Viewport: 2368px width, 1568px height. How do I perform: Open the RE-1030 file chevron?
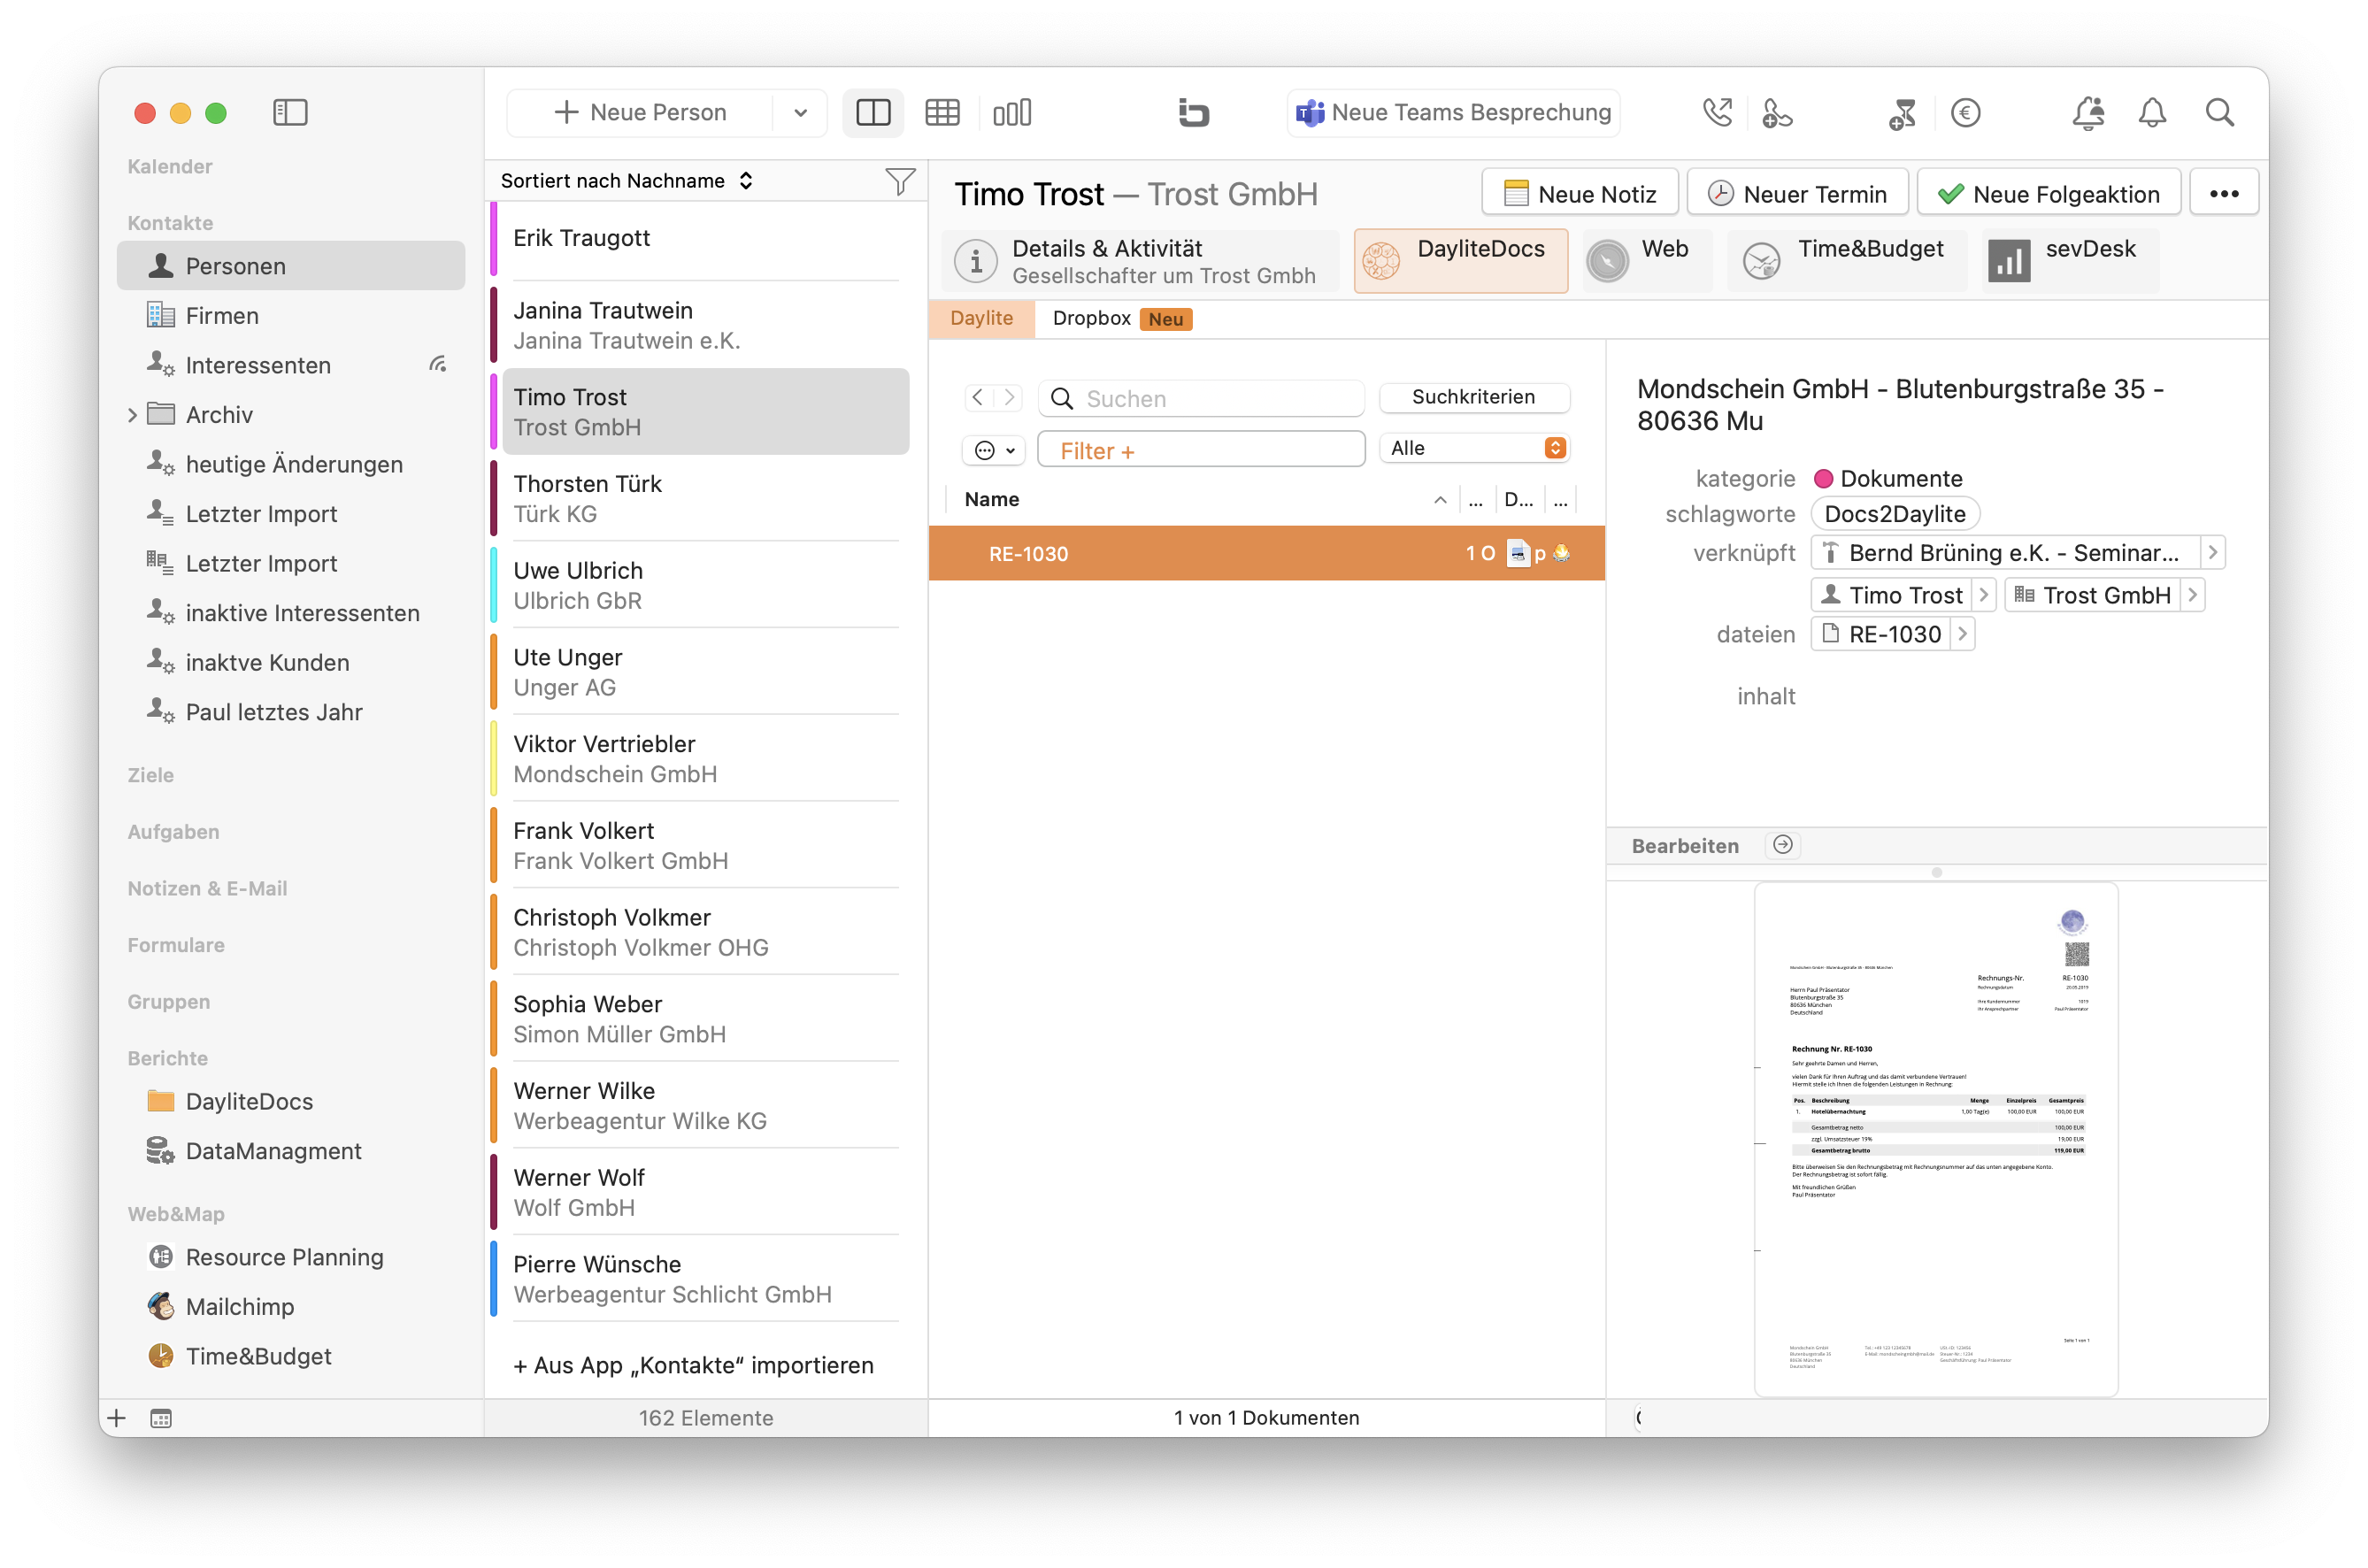[x=1963, y=634]
